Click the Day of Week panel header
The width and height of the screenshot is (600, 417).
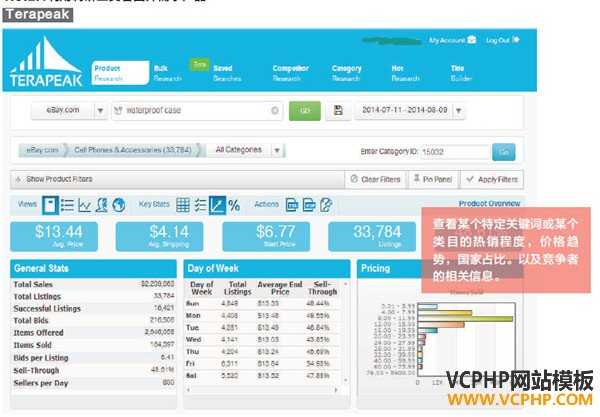(267, 269)
